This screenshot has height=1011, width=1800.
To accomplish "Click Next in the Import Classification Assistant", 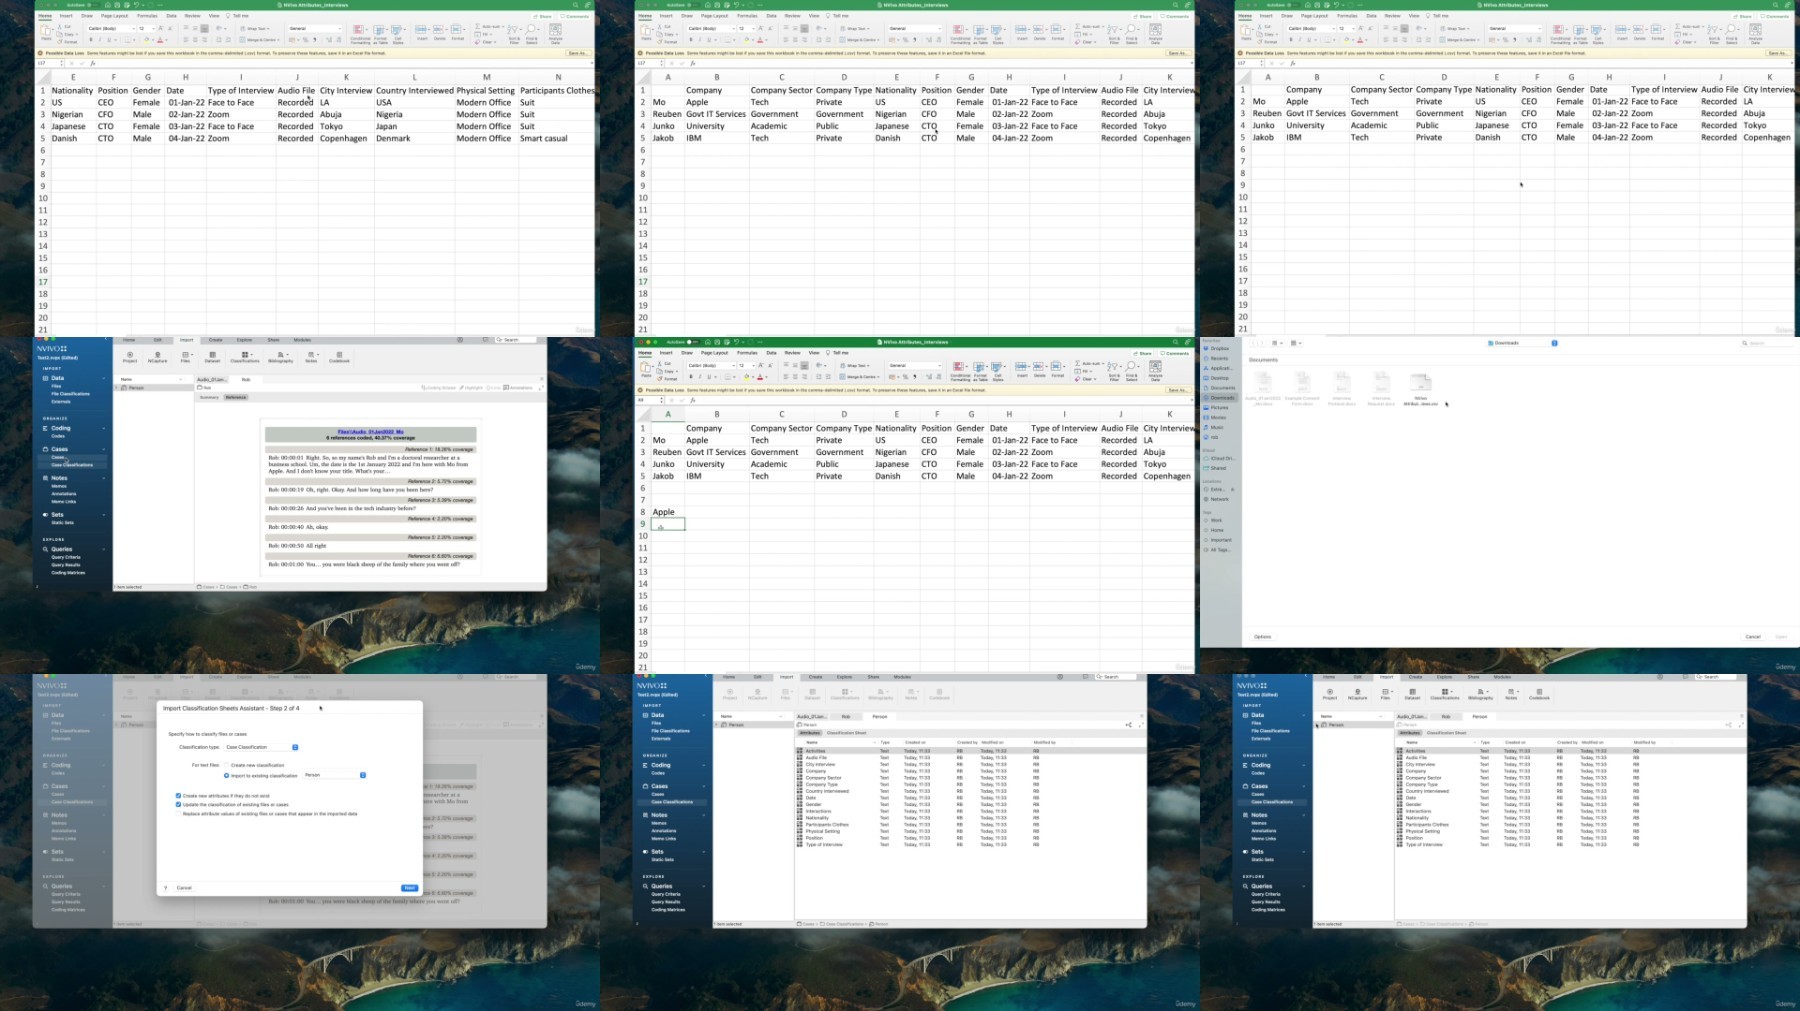I will [x=409, y=888].
